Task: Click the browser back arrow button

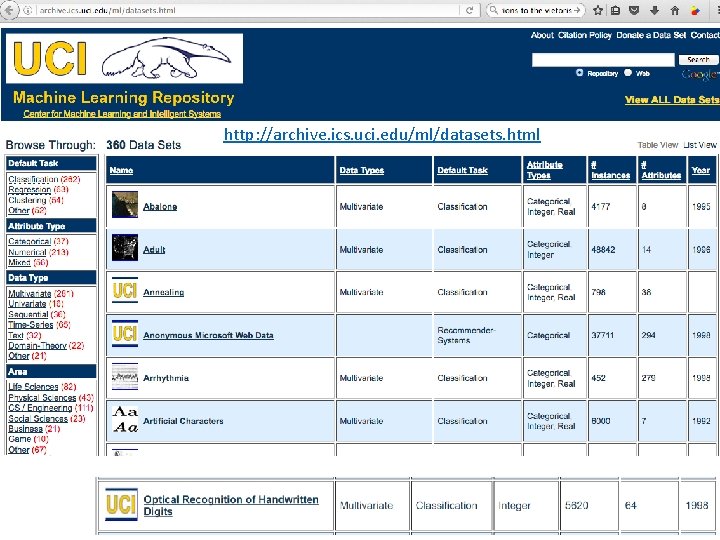Action: (x=9, y=10)
